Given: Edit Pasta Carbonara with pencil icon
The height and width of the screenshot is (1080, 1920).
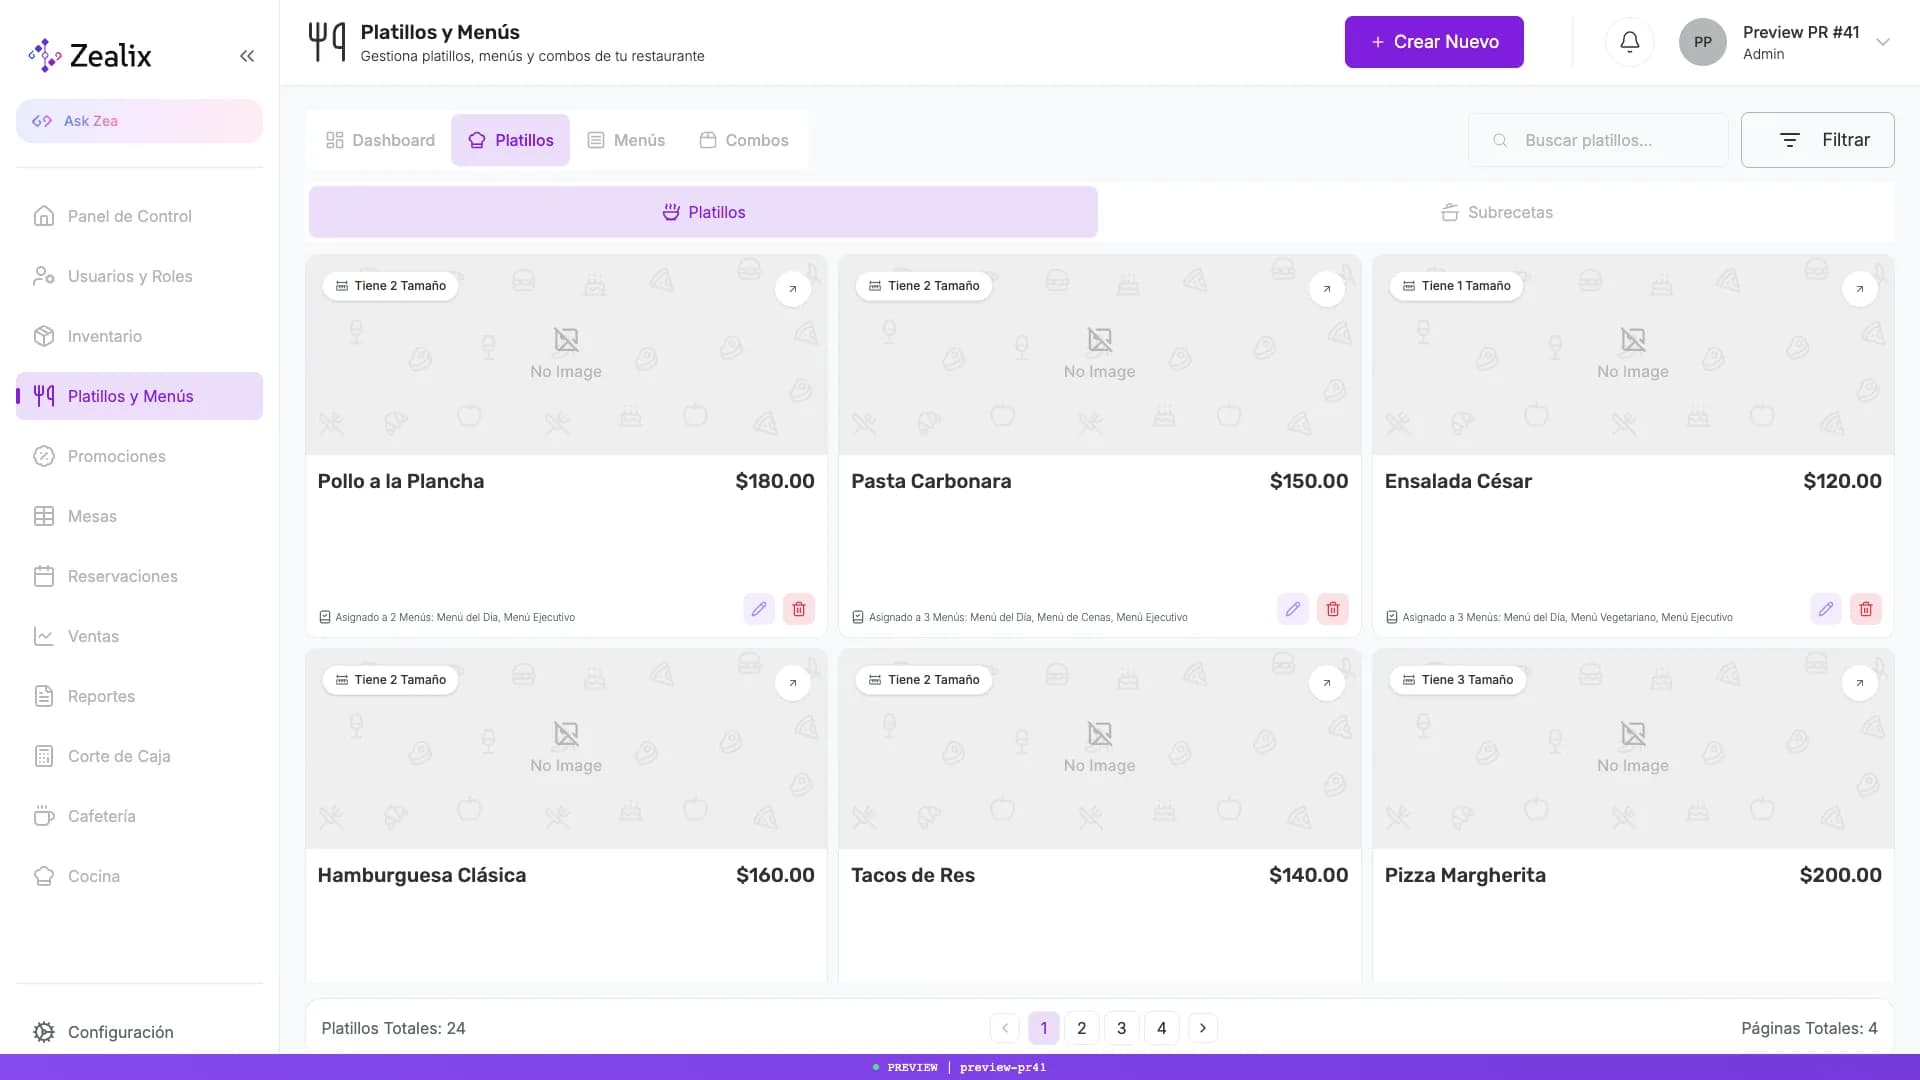Looking at the screenshot, I should [x=1293, y=609].
